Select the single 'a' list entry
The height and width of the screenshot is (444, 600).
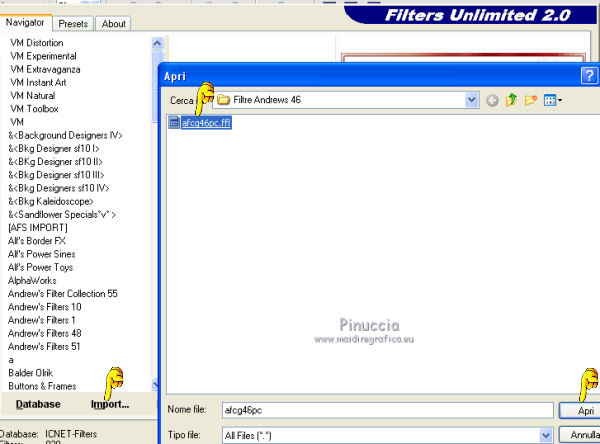[11, 360]
